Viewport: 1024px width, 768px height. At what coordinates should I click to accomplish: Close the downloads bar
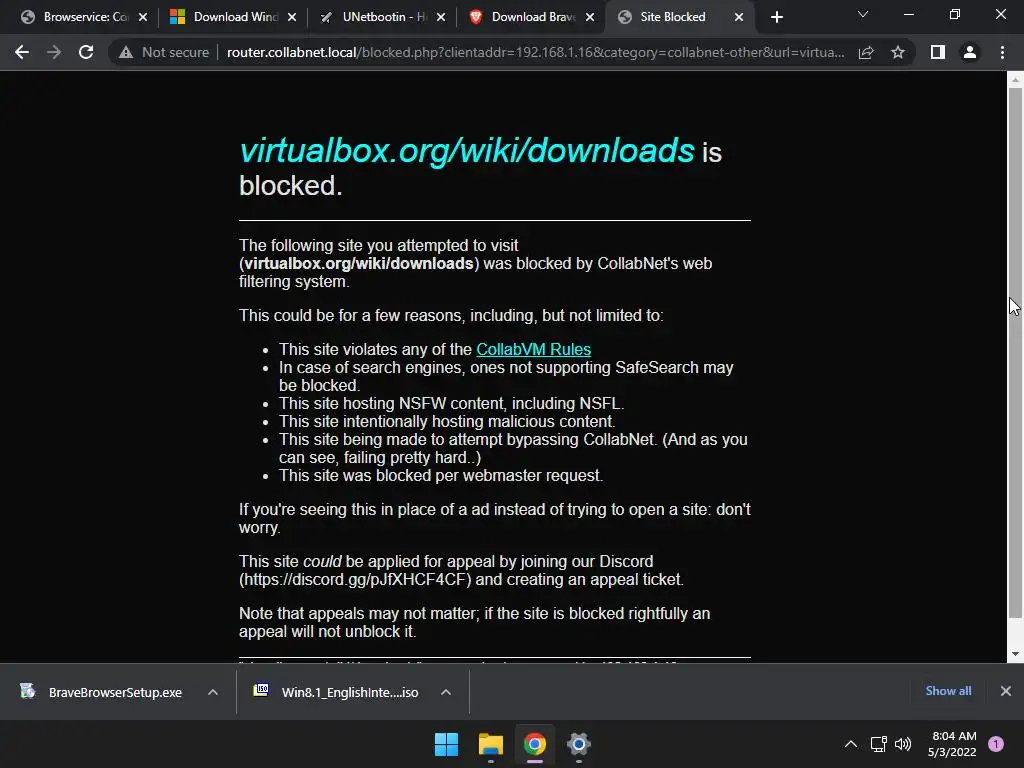click(x=1006, y=691)
